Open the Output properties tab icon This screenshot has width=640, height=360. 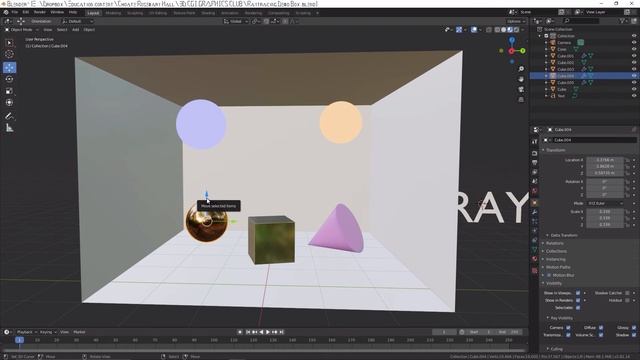coord(535,162)
